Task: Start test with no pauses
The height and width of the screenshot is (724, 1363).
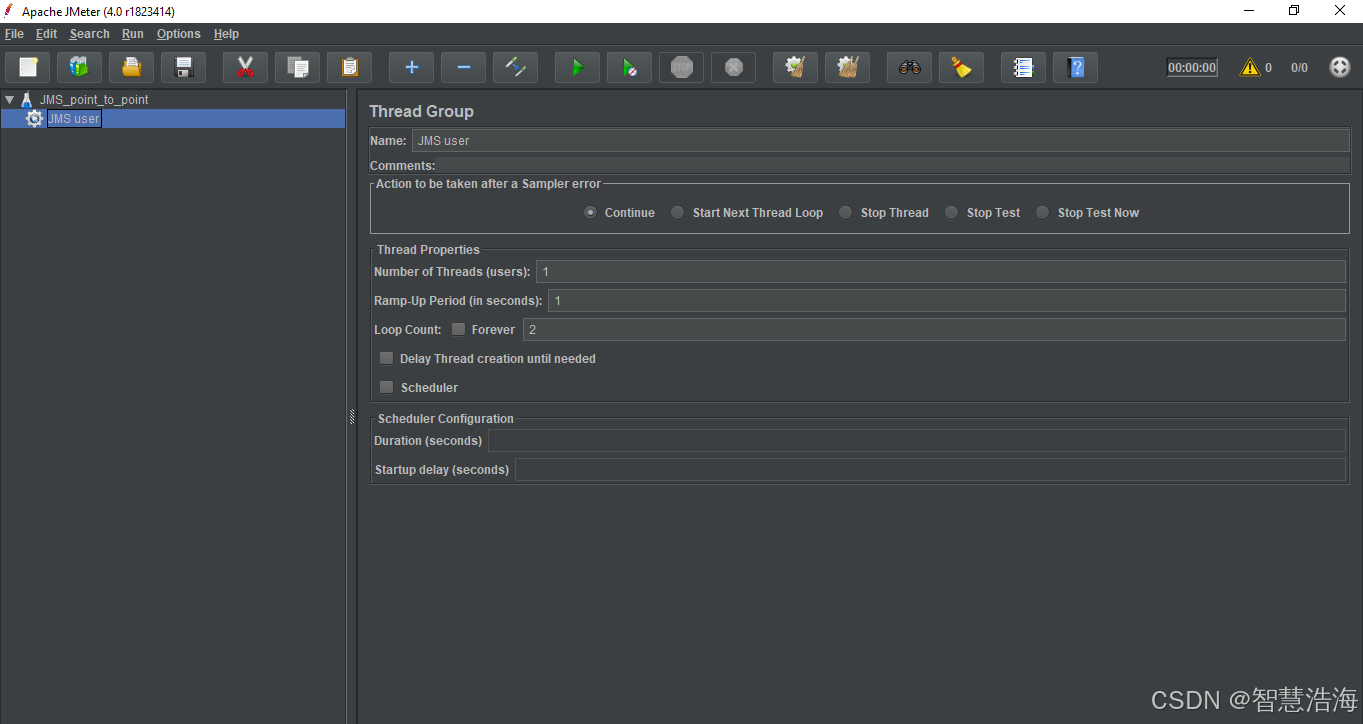Action: 629,67
